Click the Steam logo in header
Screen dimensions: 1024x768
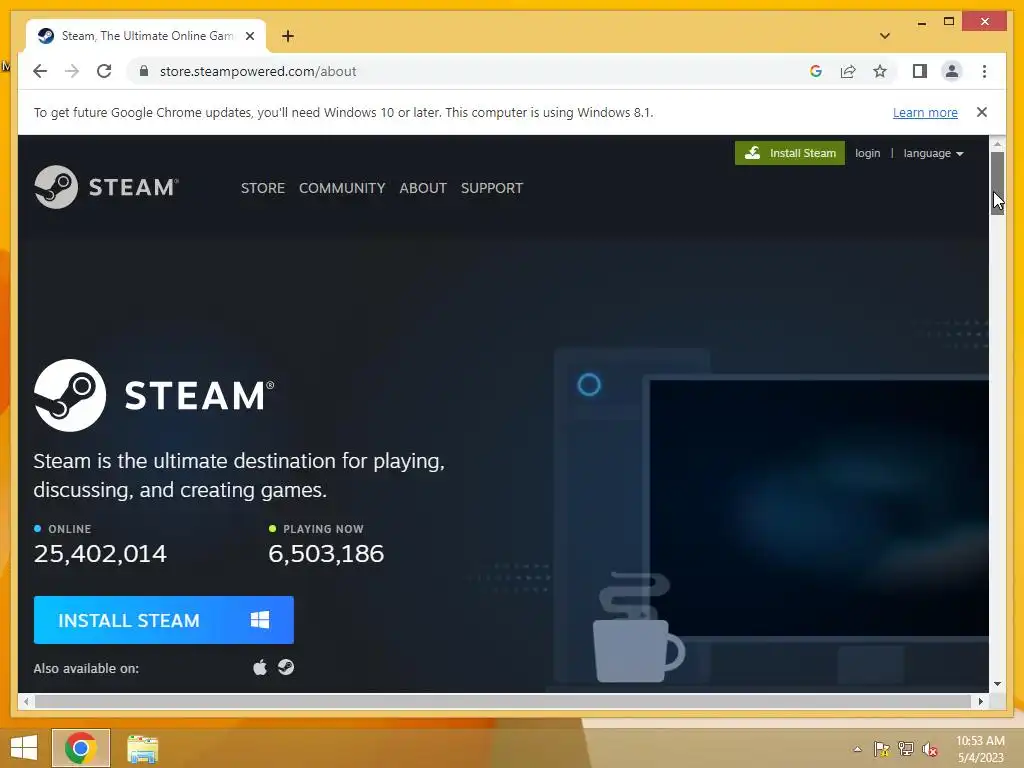click(106, 187)
